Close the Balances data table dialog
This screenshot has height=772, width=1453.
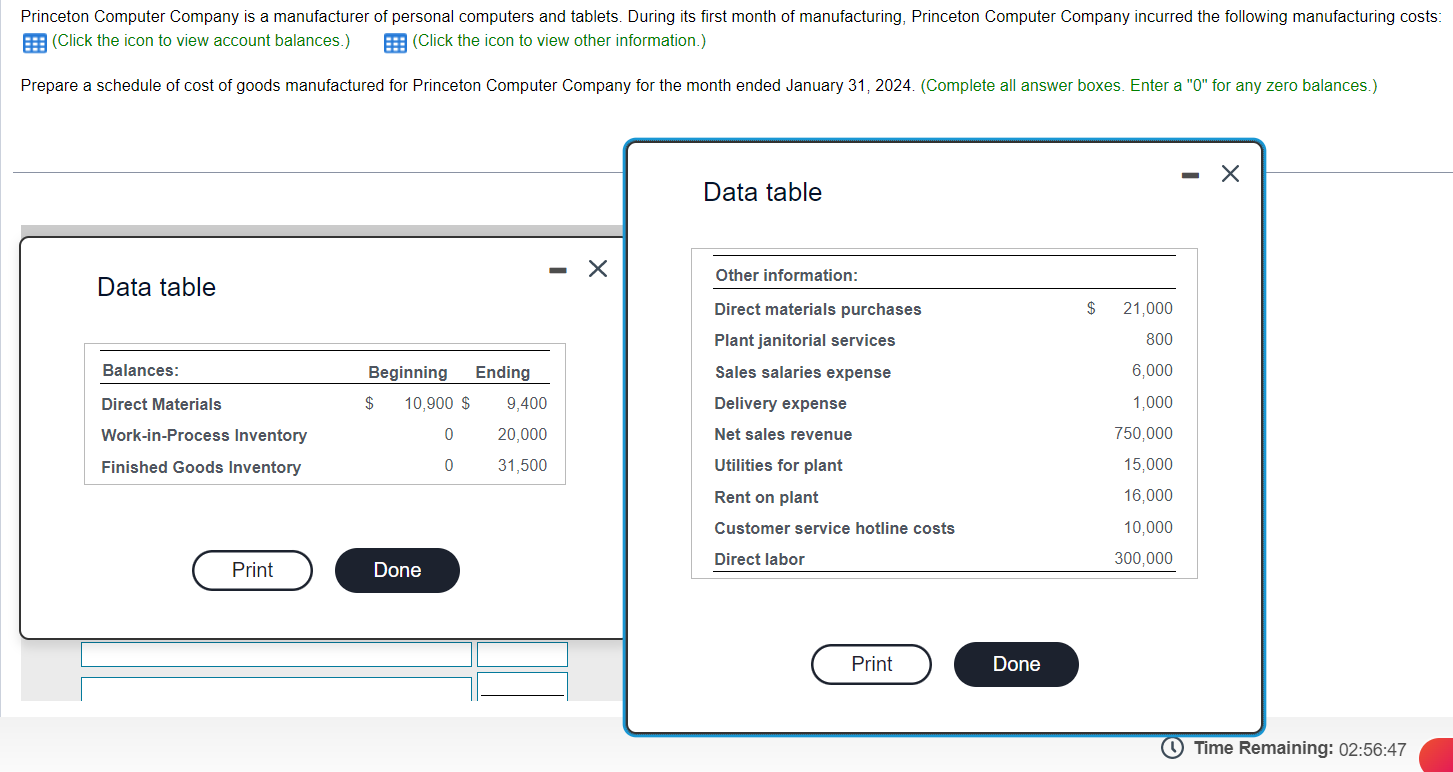(x=597, y=268)
